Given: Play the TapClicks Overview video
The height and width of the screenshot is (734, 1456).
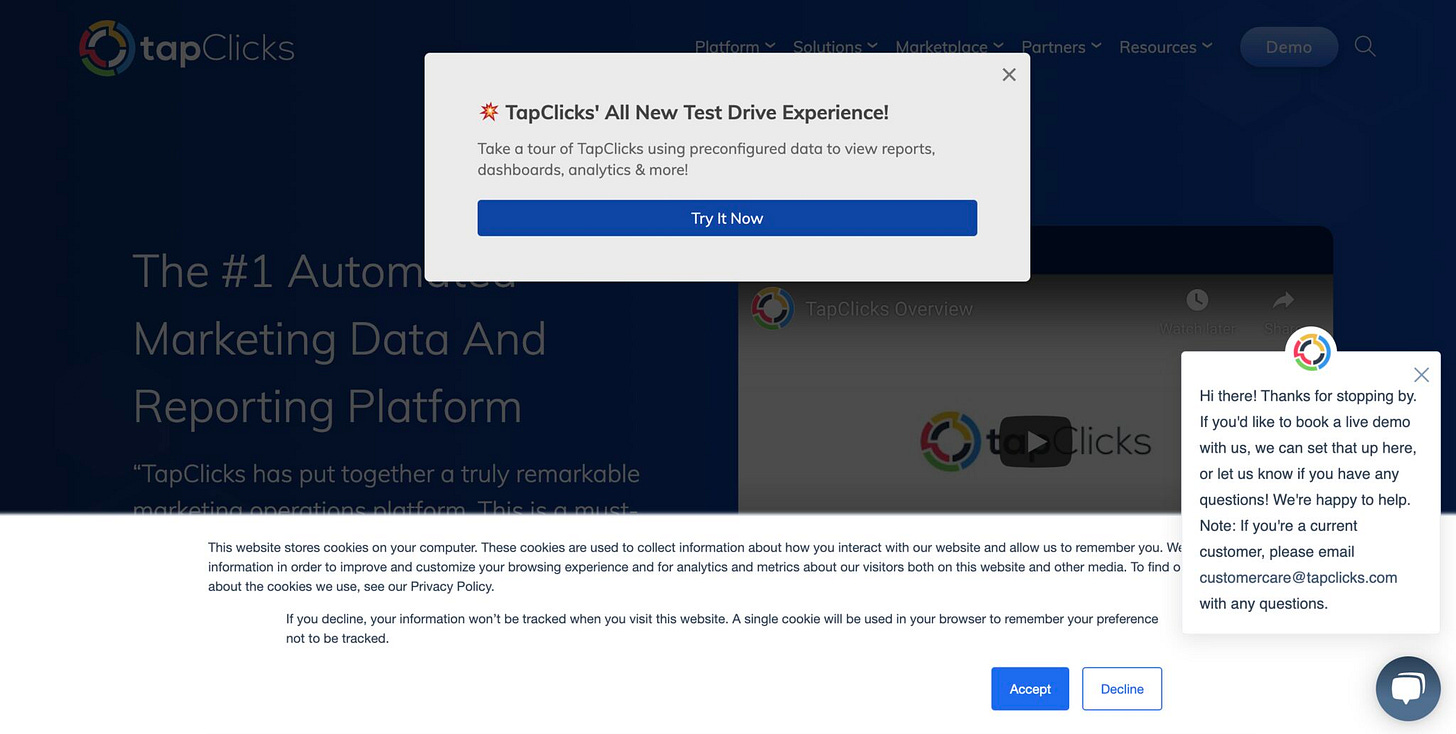Looking at the screenshot, I should point(1035,441).
